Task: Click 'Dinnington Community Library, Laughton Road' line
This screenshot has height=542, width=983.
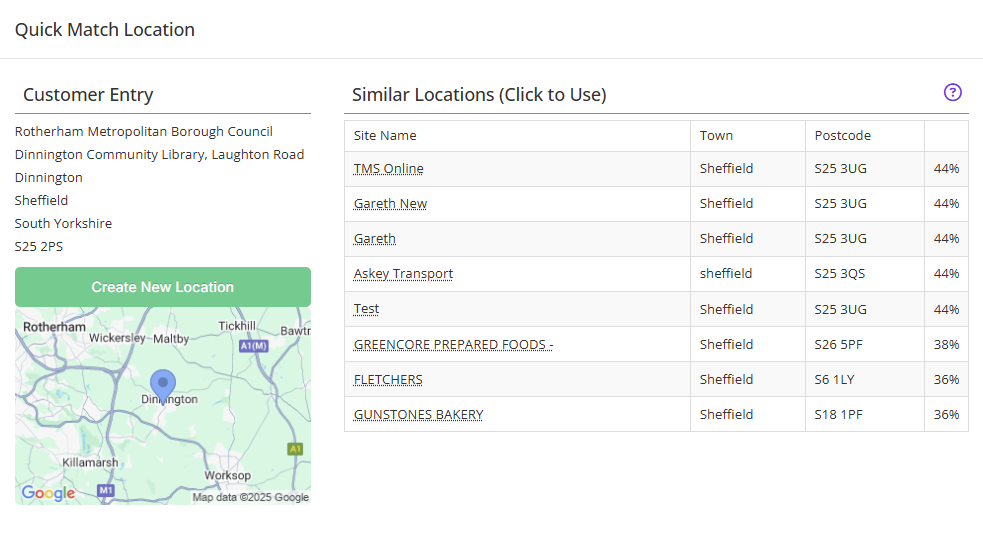Action: 159,155
